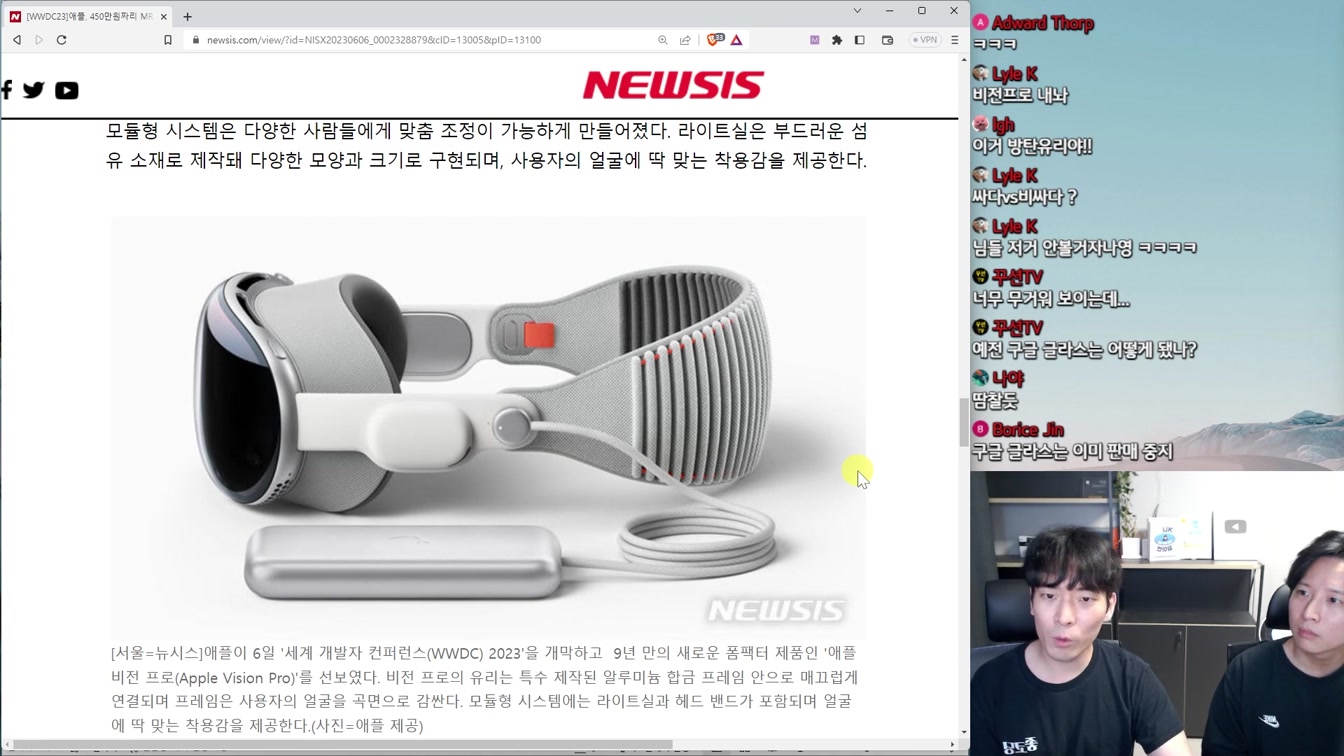The image size is (1344, 756).
Task: Expand the tab search dropdown arrow
Action: (x=857, y=11)
